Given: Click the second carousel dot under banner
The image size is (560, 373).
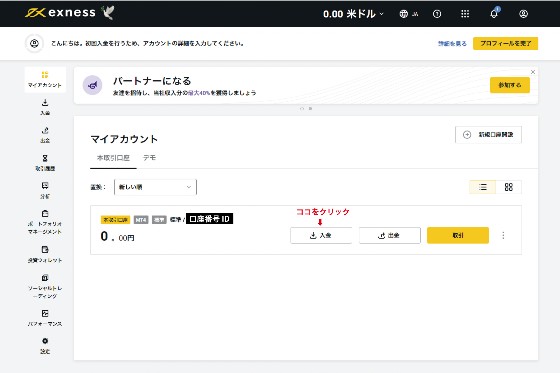Looking at the screenshot, I should (x=310, y=108).
